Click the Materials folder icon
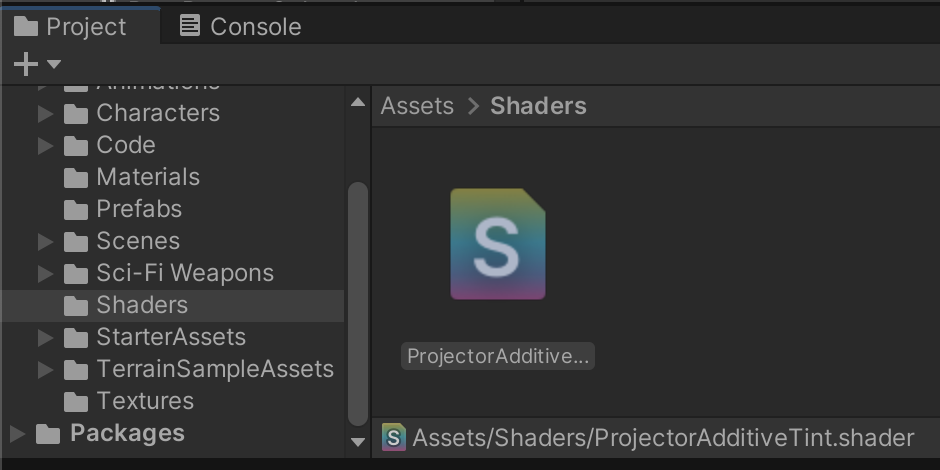This screenshot has height=470, width=940. coord(76,178)
